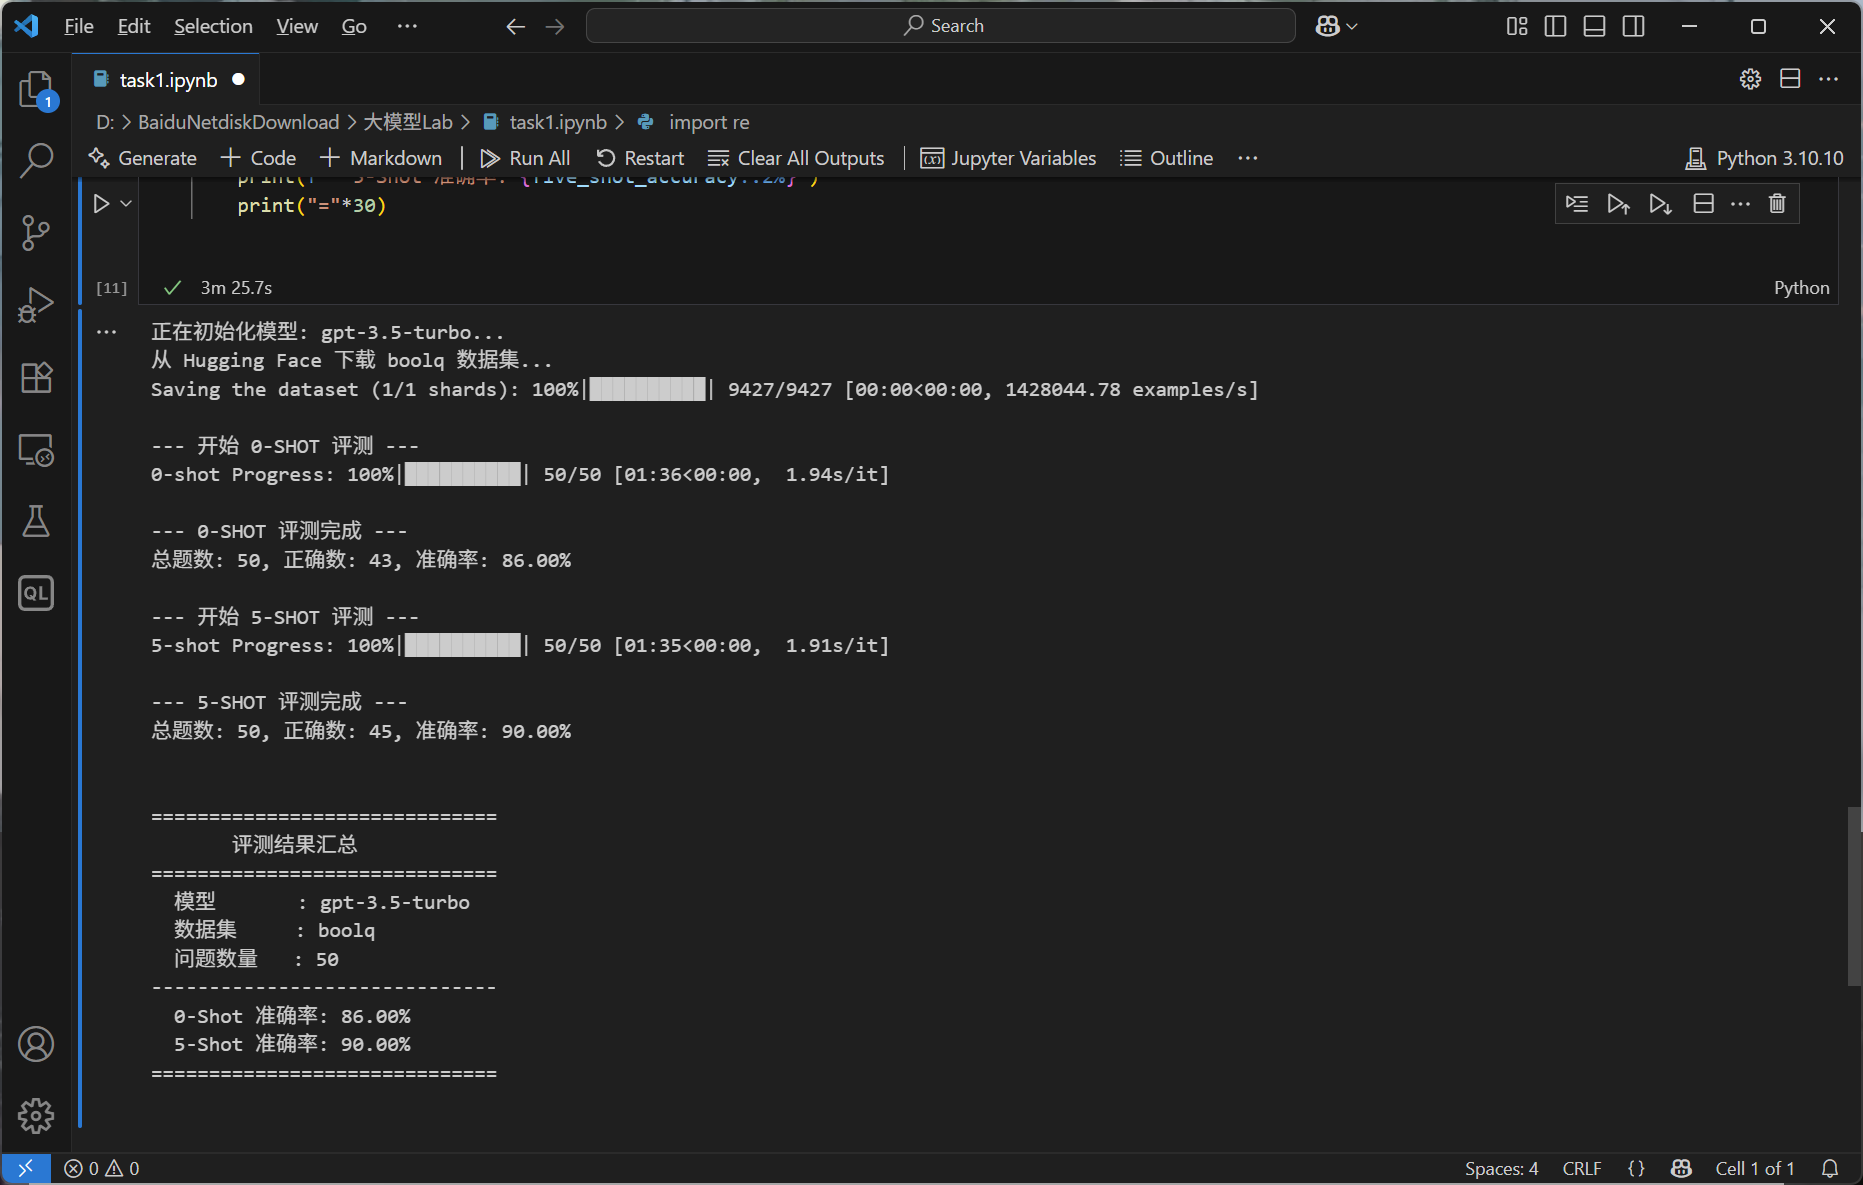Select the task1.ipynb tab
This screenshot has height=1185, width=1863.
[167, 79]
